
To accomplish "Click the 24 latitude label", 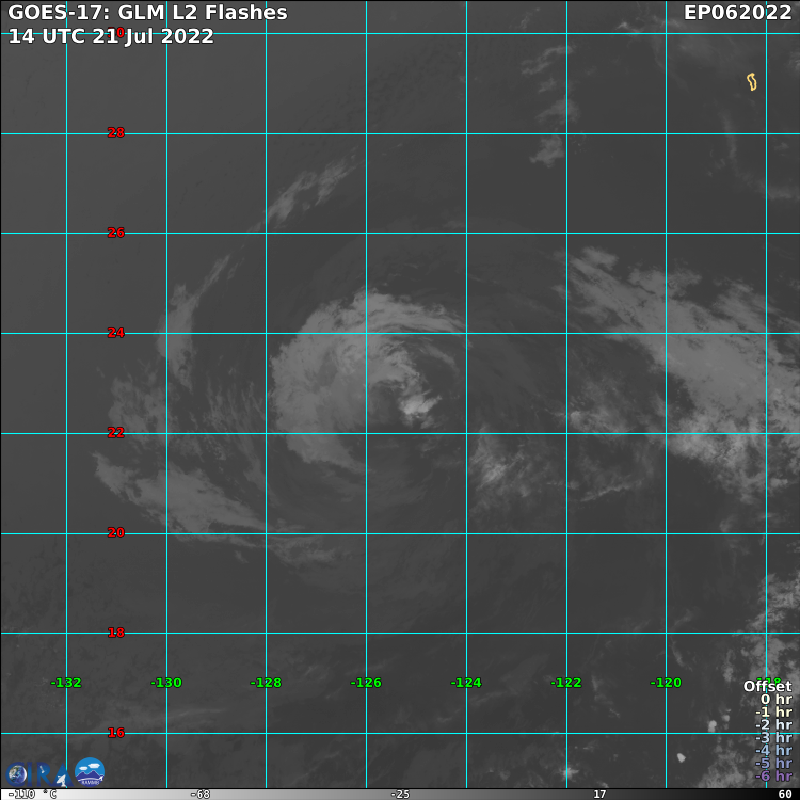I will tap(116, 333).
